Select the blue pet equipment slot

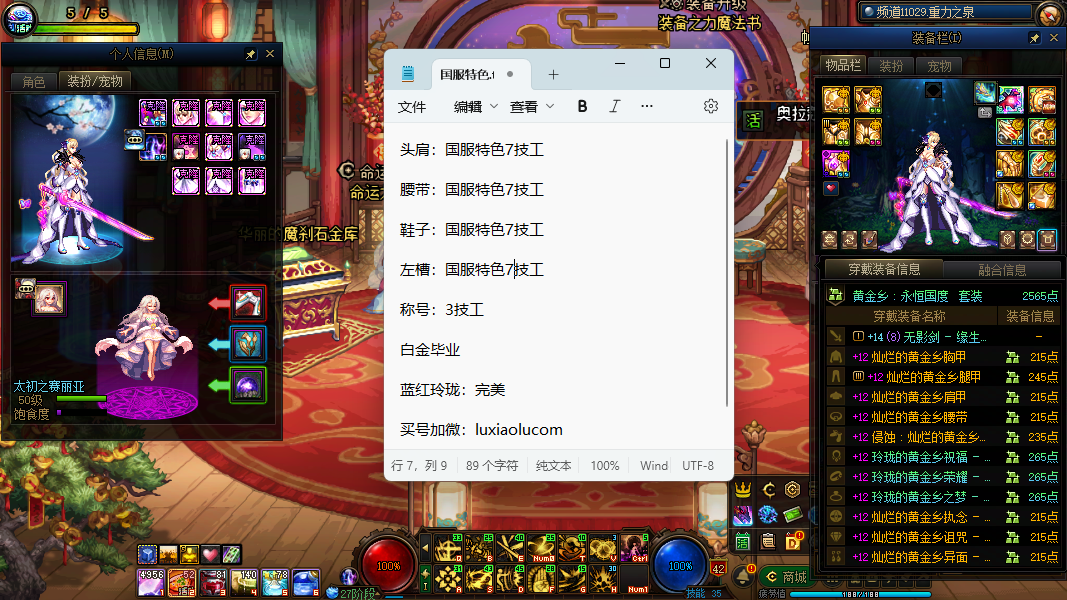(x=247, y=343)
